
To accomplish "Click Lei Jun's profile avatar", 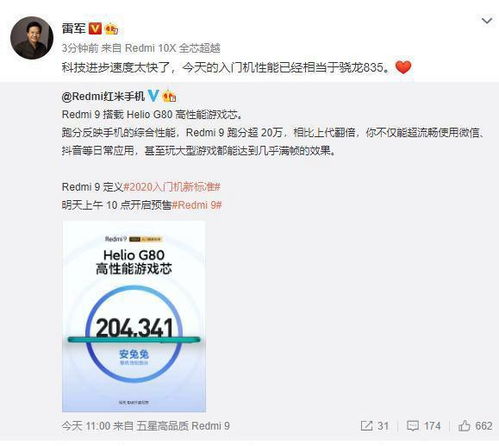I will pos(32,38).
